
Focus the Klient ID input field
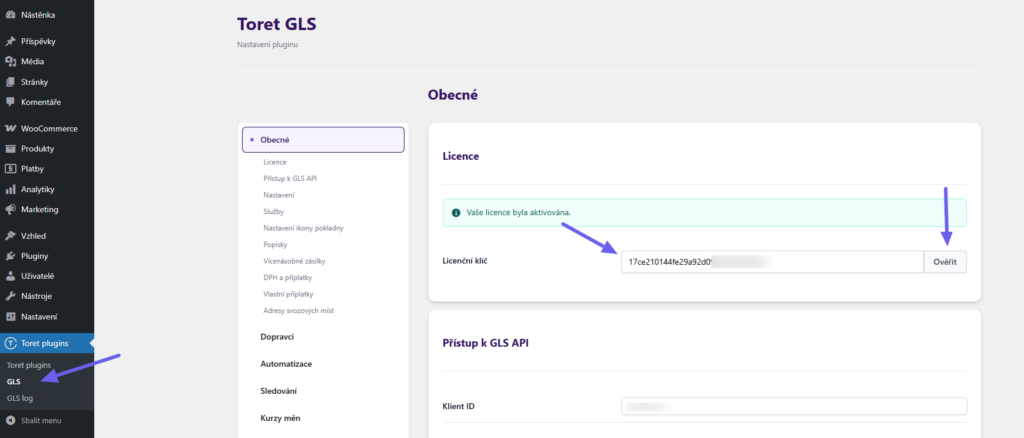794,406
